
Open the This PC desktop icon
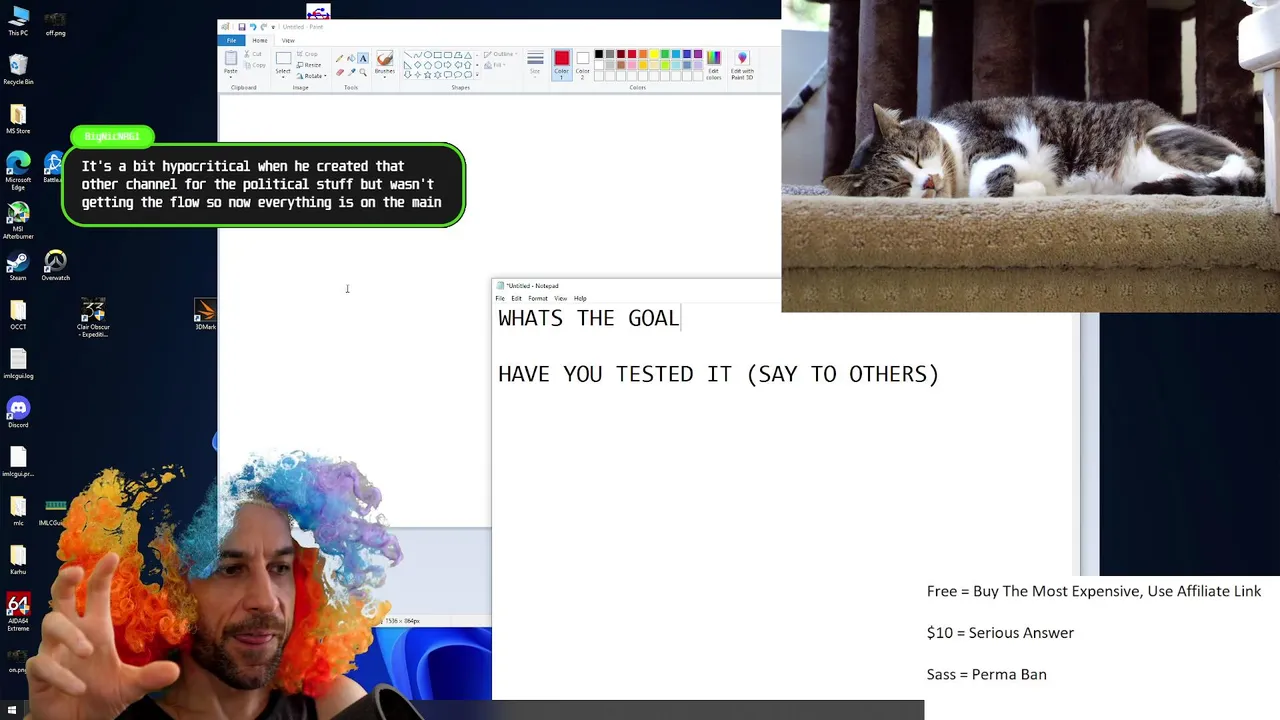pyautogui.click(x=18, y=22)
